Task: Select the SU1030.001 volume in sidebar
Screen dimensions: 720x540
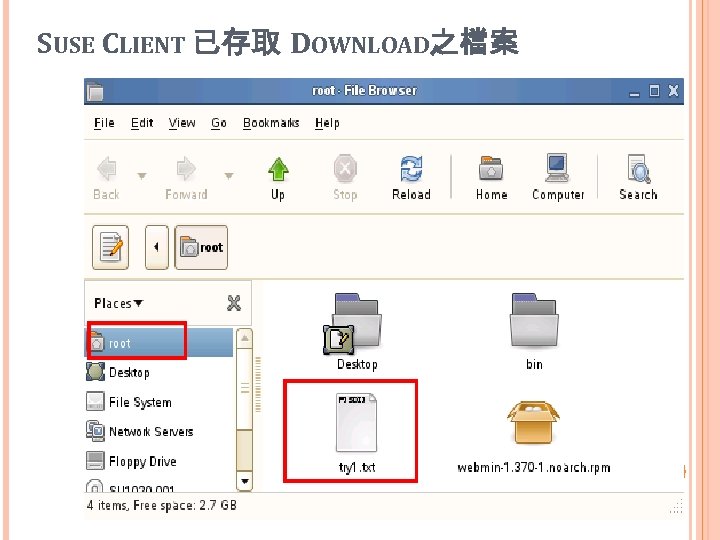Action: pos(159,486)
